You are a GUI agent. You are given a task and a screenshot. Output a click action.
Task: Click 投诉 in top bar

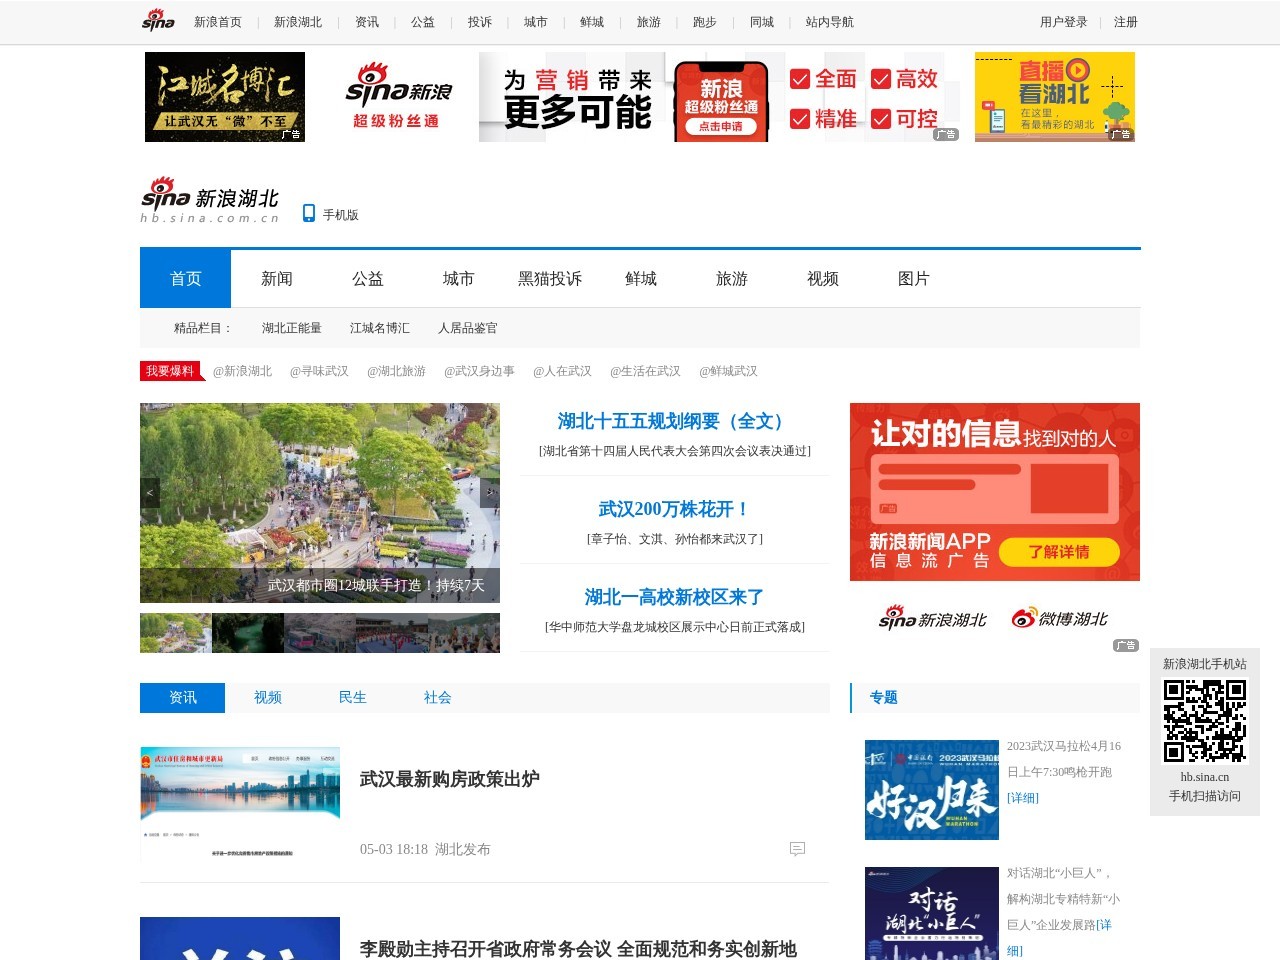(480, 22)
